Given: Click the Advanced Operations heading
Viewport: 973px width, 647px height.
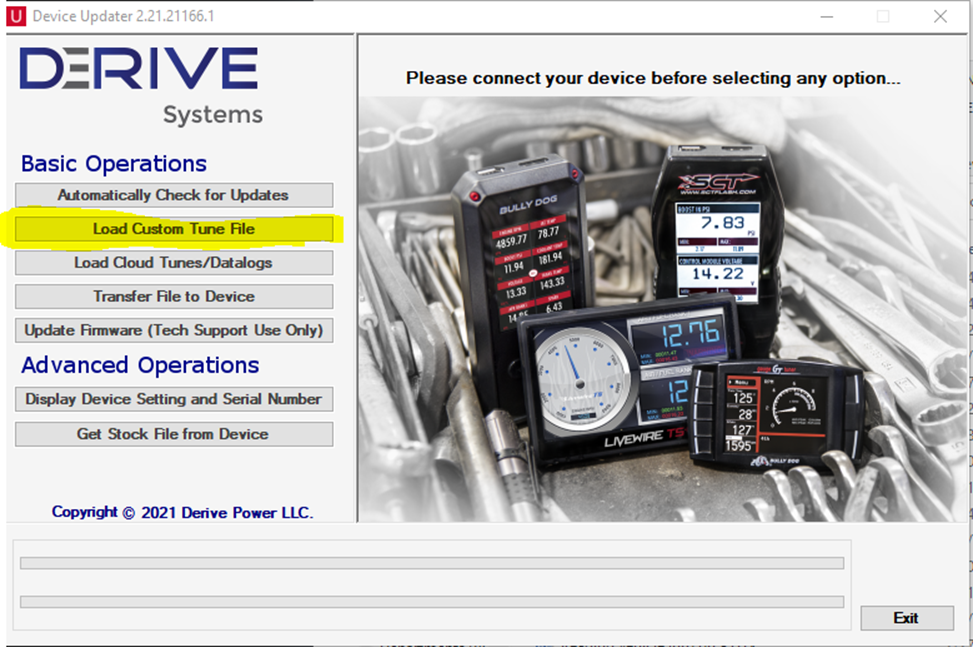Looking at the screenshot, I should coord(140,365).
